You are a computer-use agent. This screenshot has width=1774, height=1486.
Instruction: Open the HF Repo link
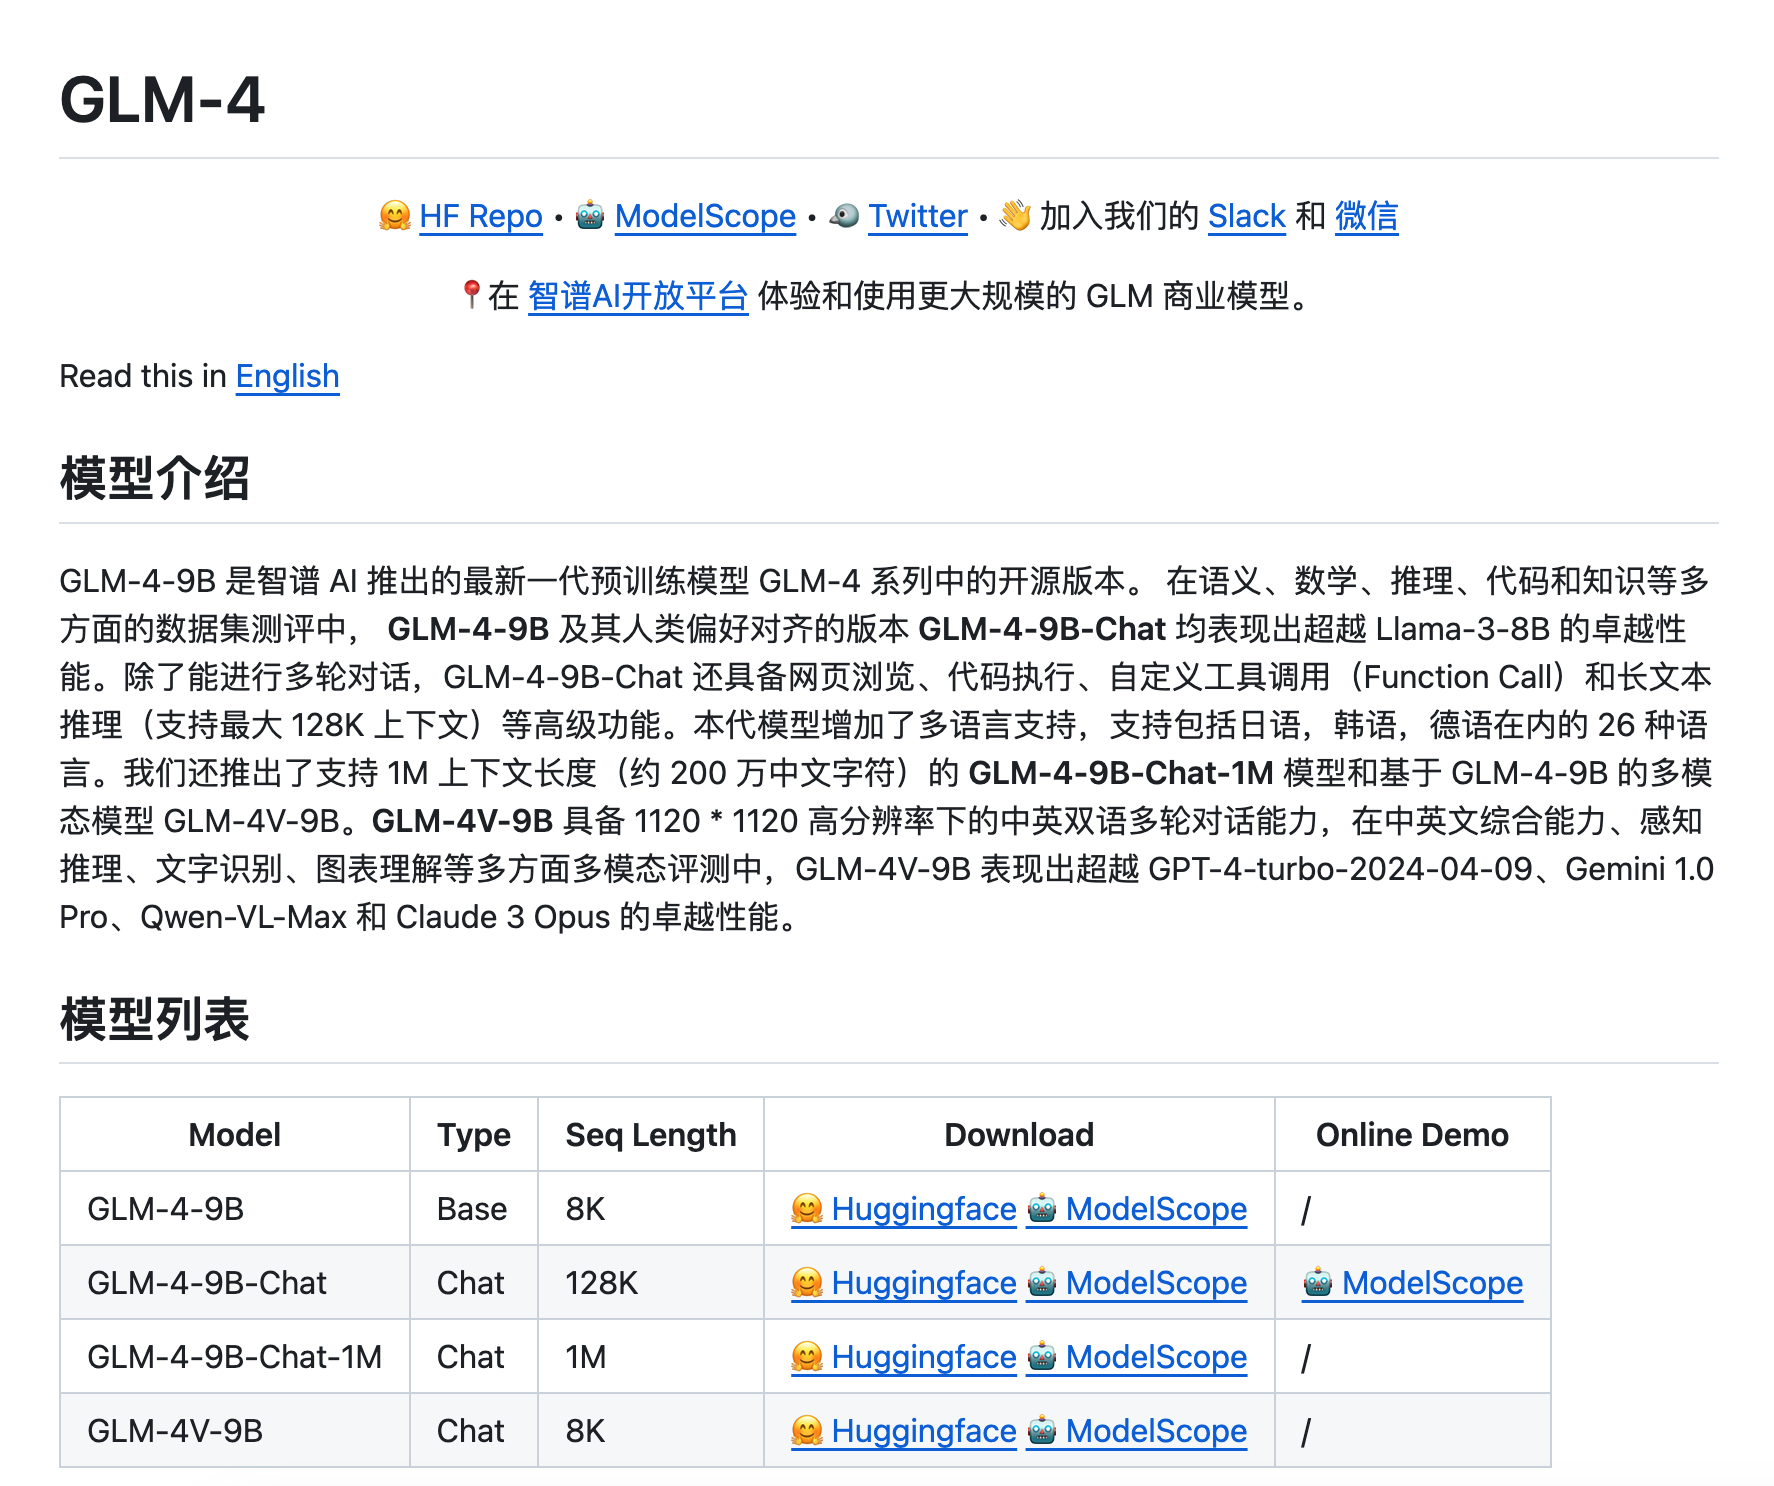point(481,216)
